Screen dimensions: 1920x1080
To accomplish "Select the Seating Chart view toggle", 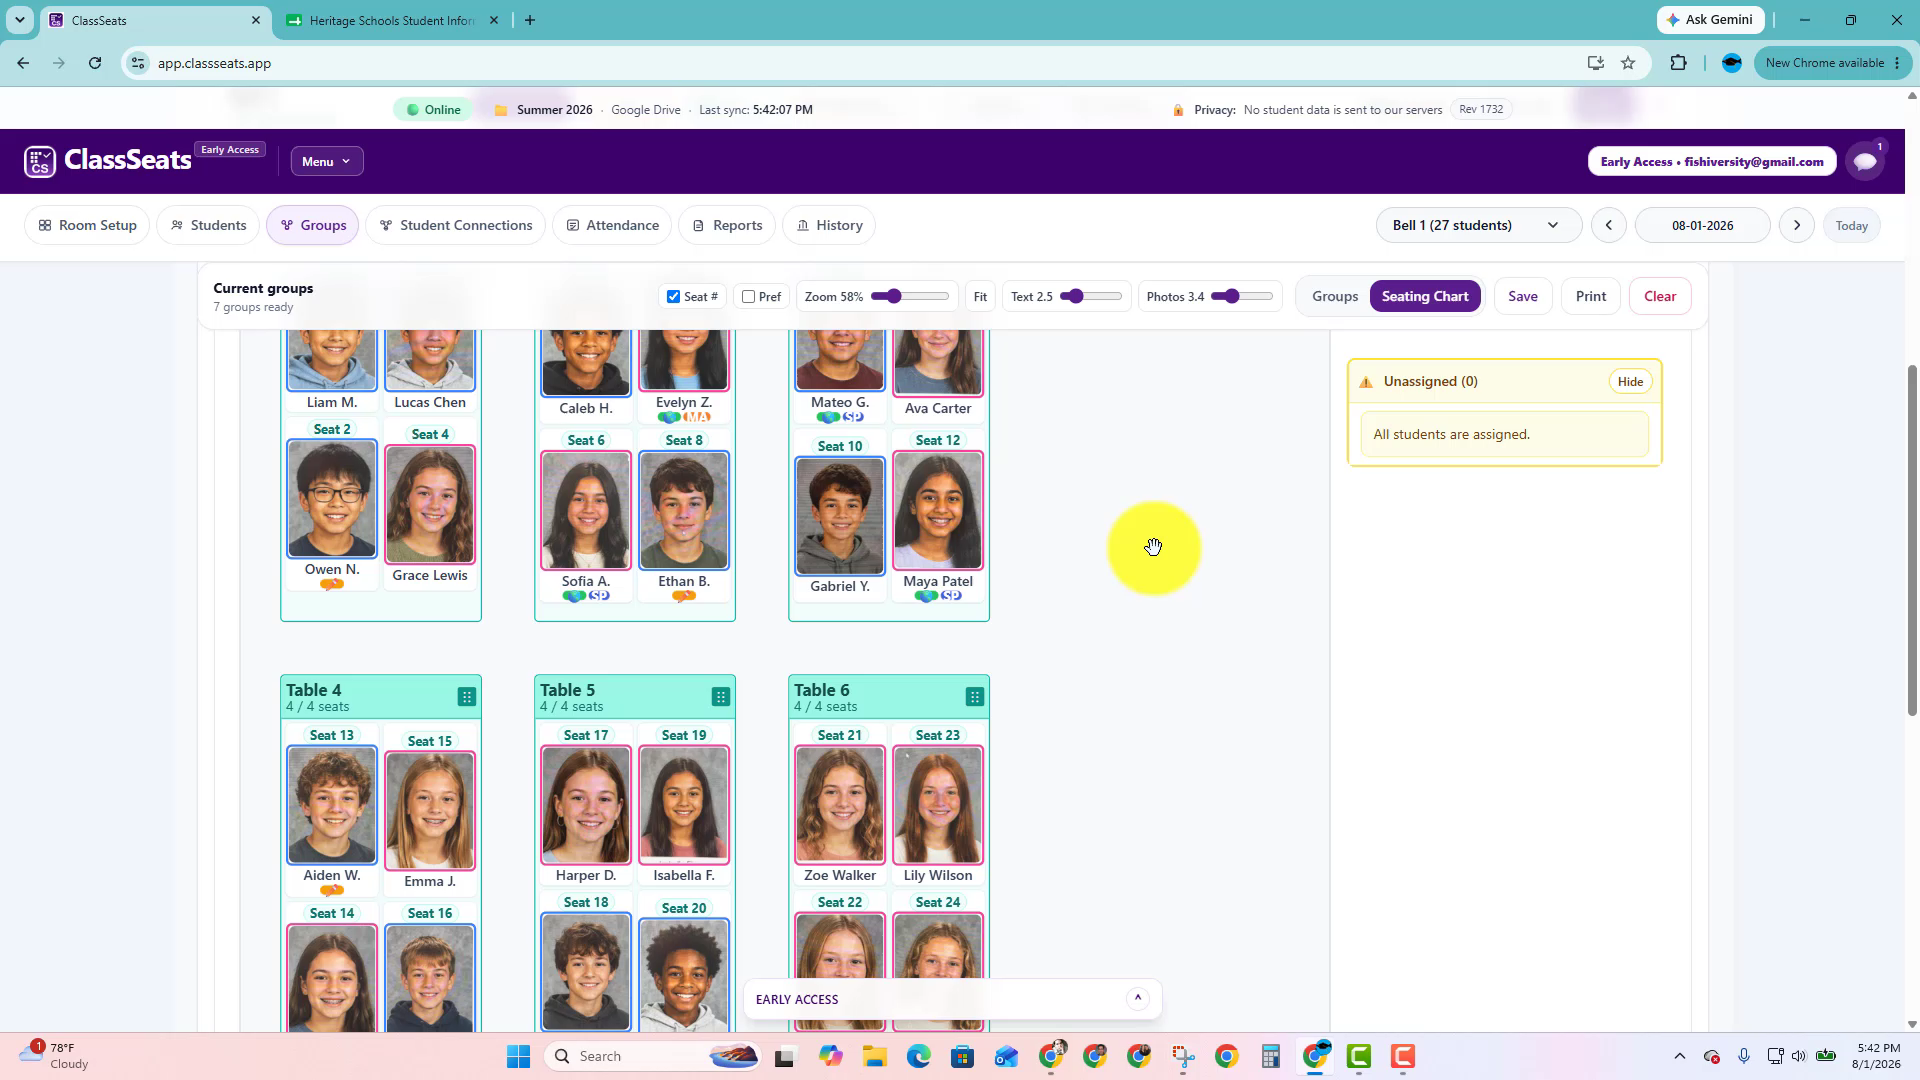I will (1425, 296).
